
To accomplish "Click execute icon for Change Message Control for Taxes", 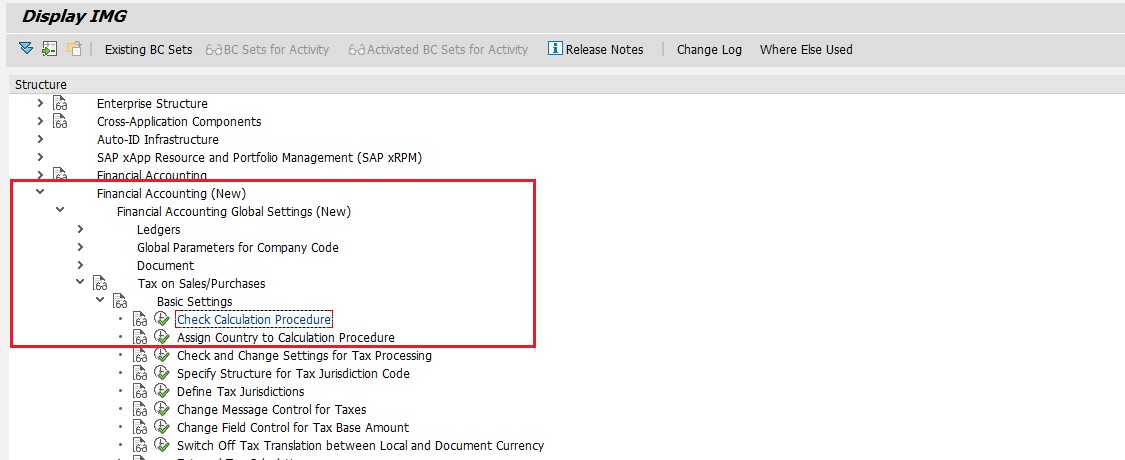I will pyautogui.click(x=162, y=410).
